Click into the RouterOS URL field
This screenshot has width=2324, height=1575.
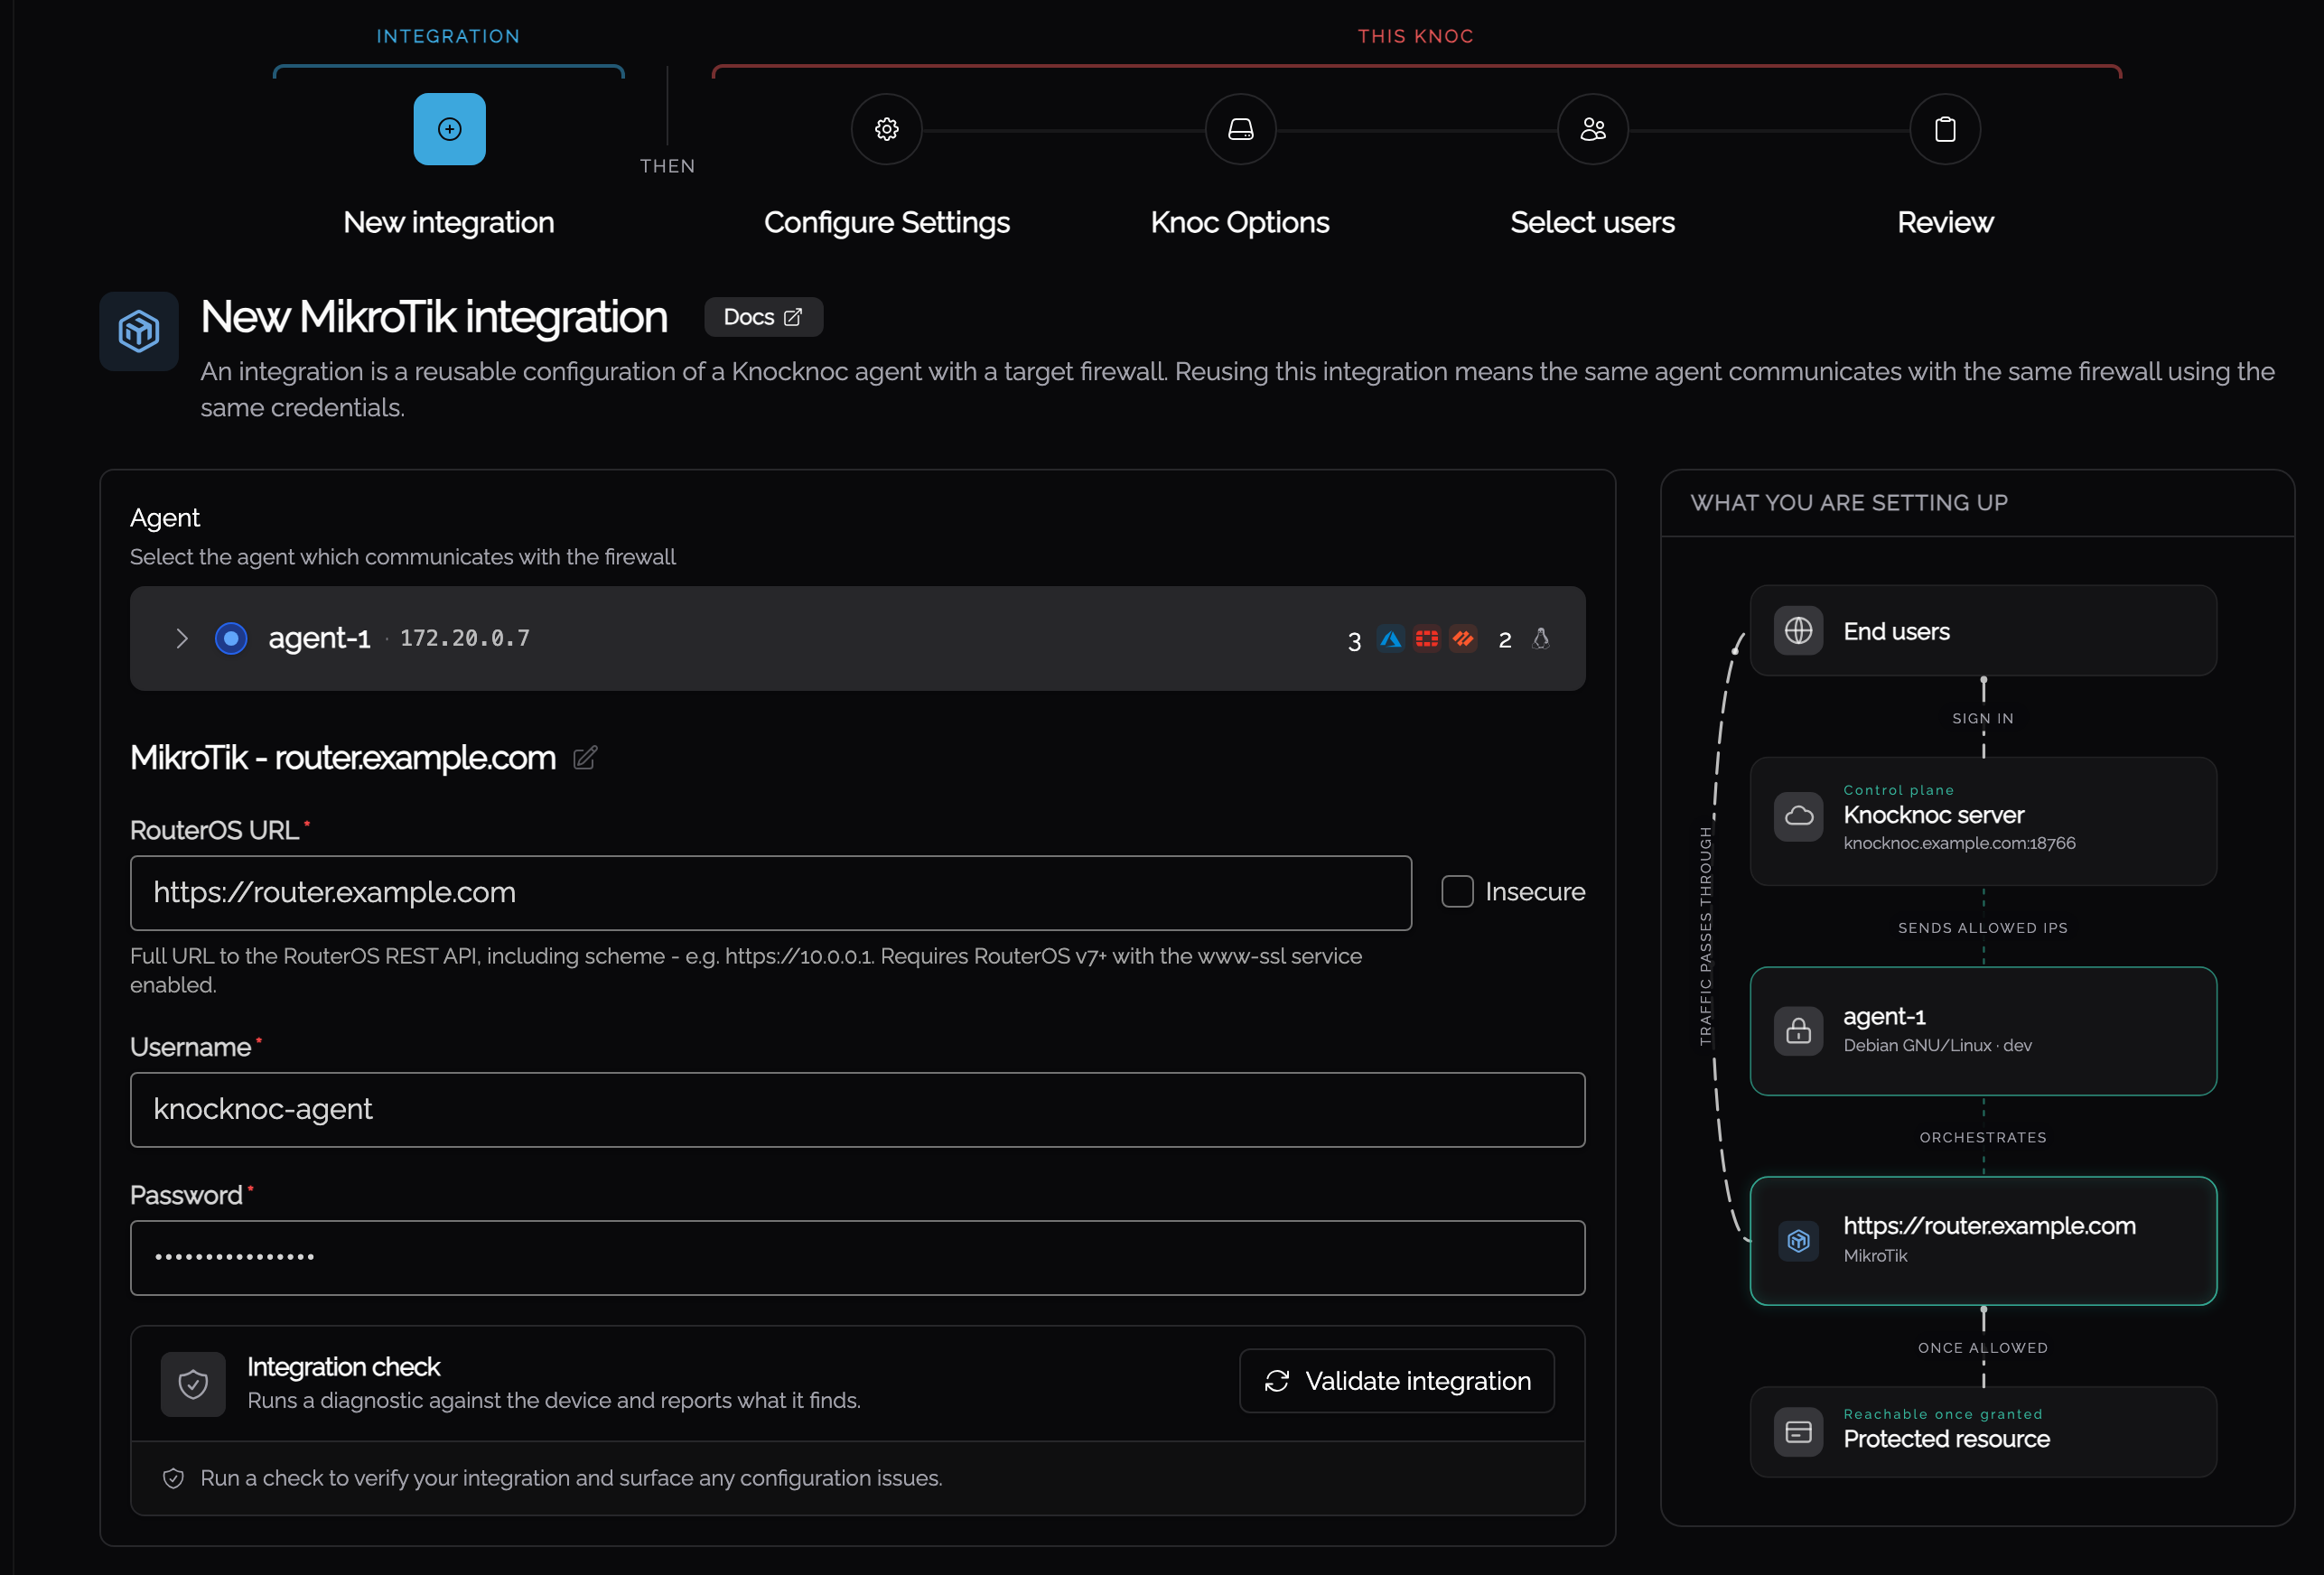pyautogui.click(x=770, y=892)
